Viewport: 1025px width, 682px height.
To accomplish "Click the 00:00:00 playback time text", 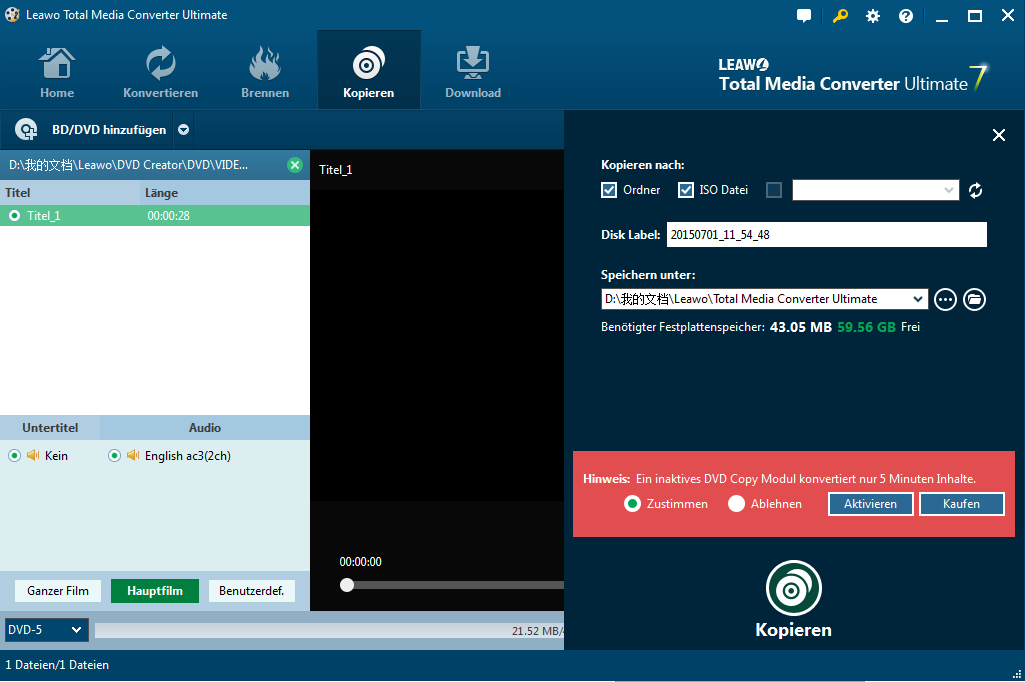I will tap(360, 562).
